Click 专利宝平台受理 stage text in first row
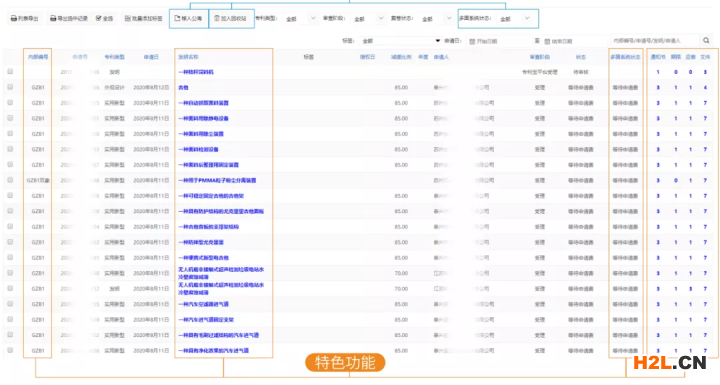Image resolution: width=720 pixels, height=385 pixels. (x=540, y=72)
